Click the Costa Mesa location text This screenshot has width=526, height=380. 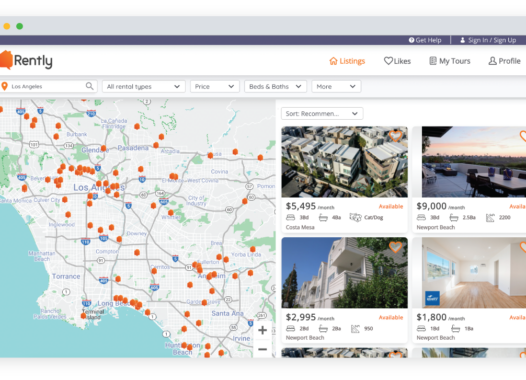pos(300,227)
